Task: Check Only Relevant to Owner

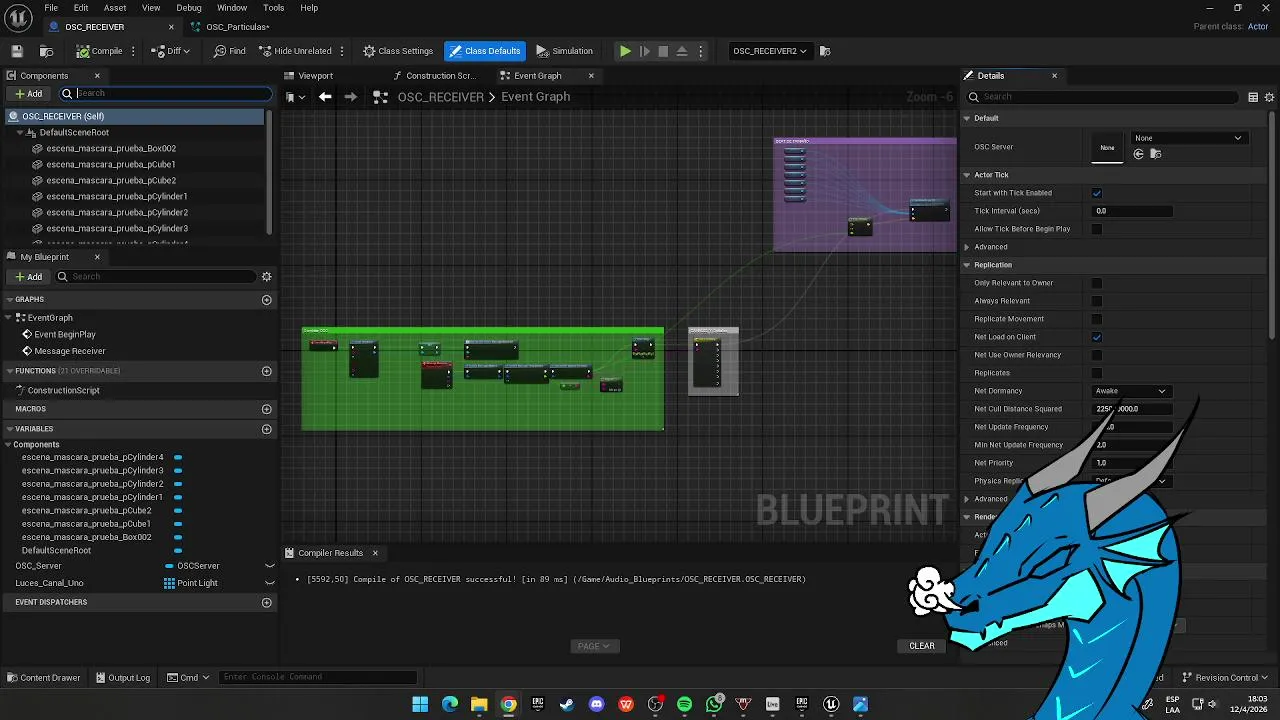Action: coord(1097,283)
